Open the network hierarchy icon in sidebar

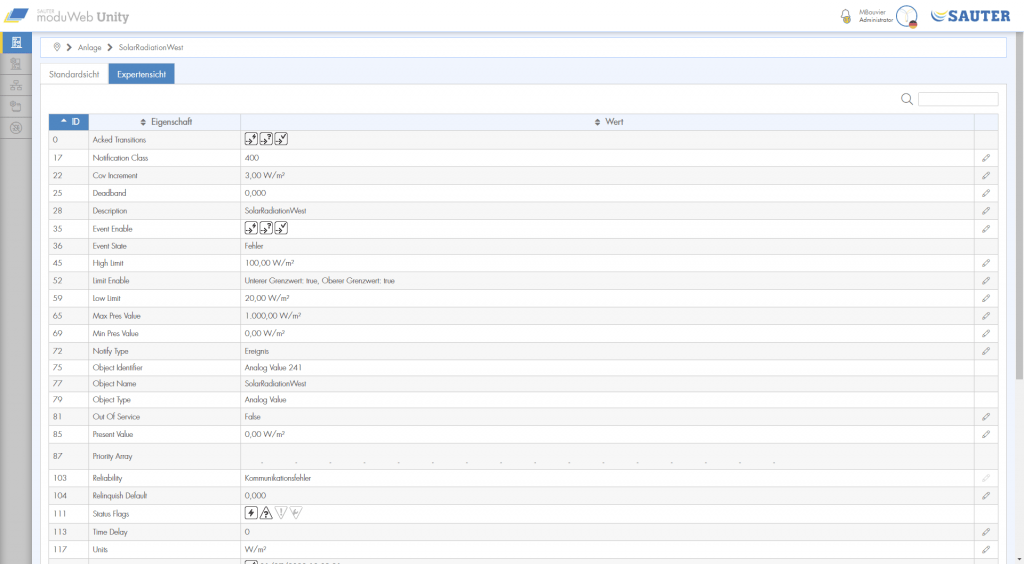pos(15,85)
